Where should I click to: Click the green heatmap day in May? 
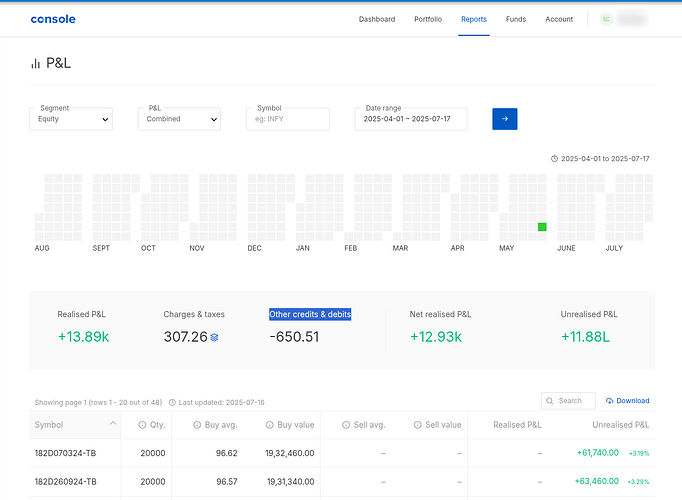(x=542, y=227)
